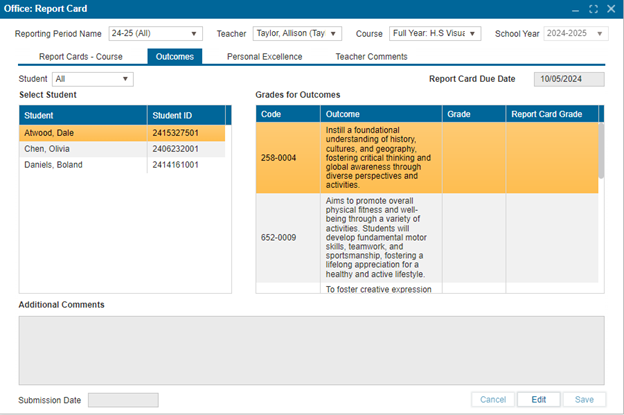Image resolution: width=624 pixels, height=415 pixels.
Task: Go to Teacher Comments tab
Action: (x=371, y=57)
